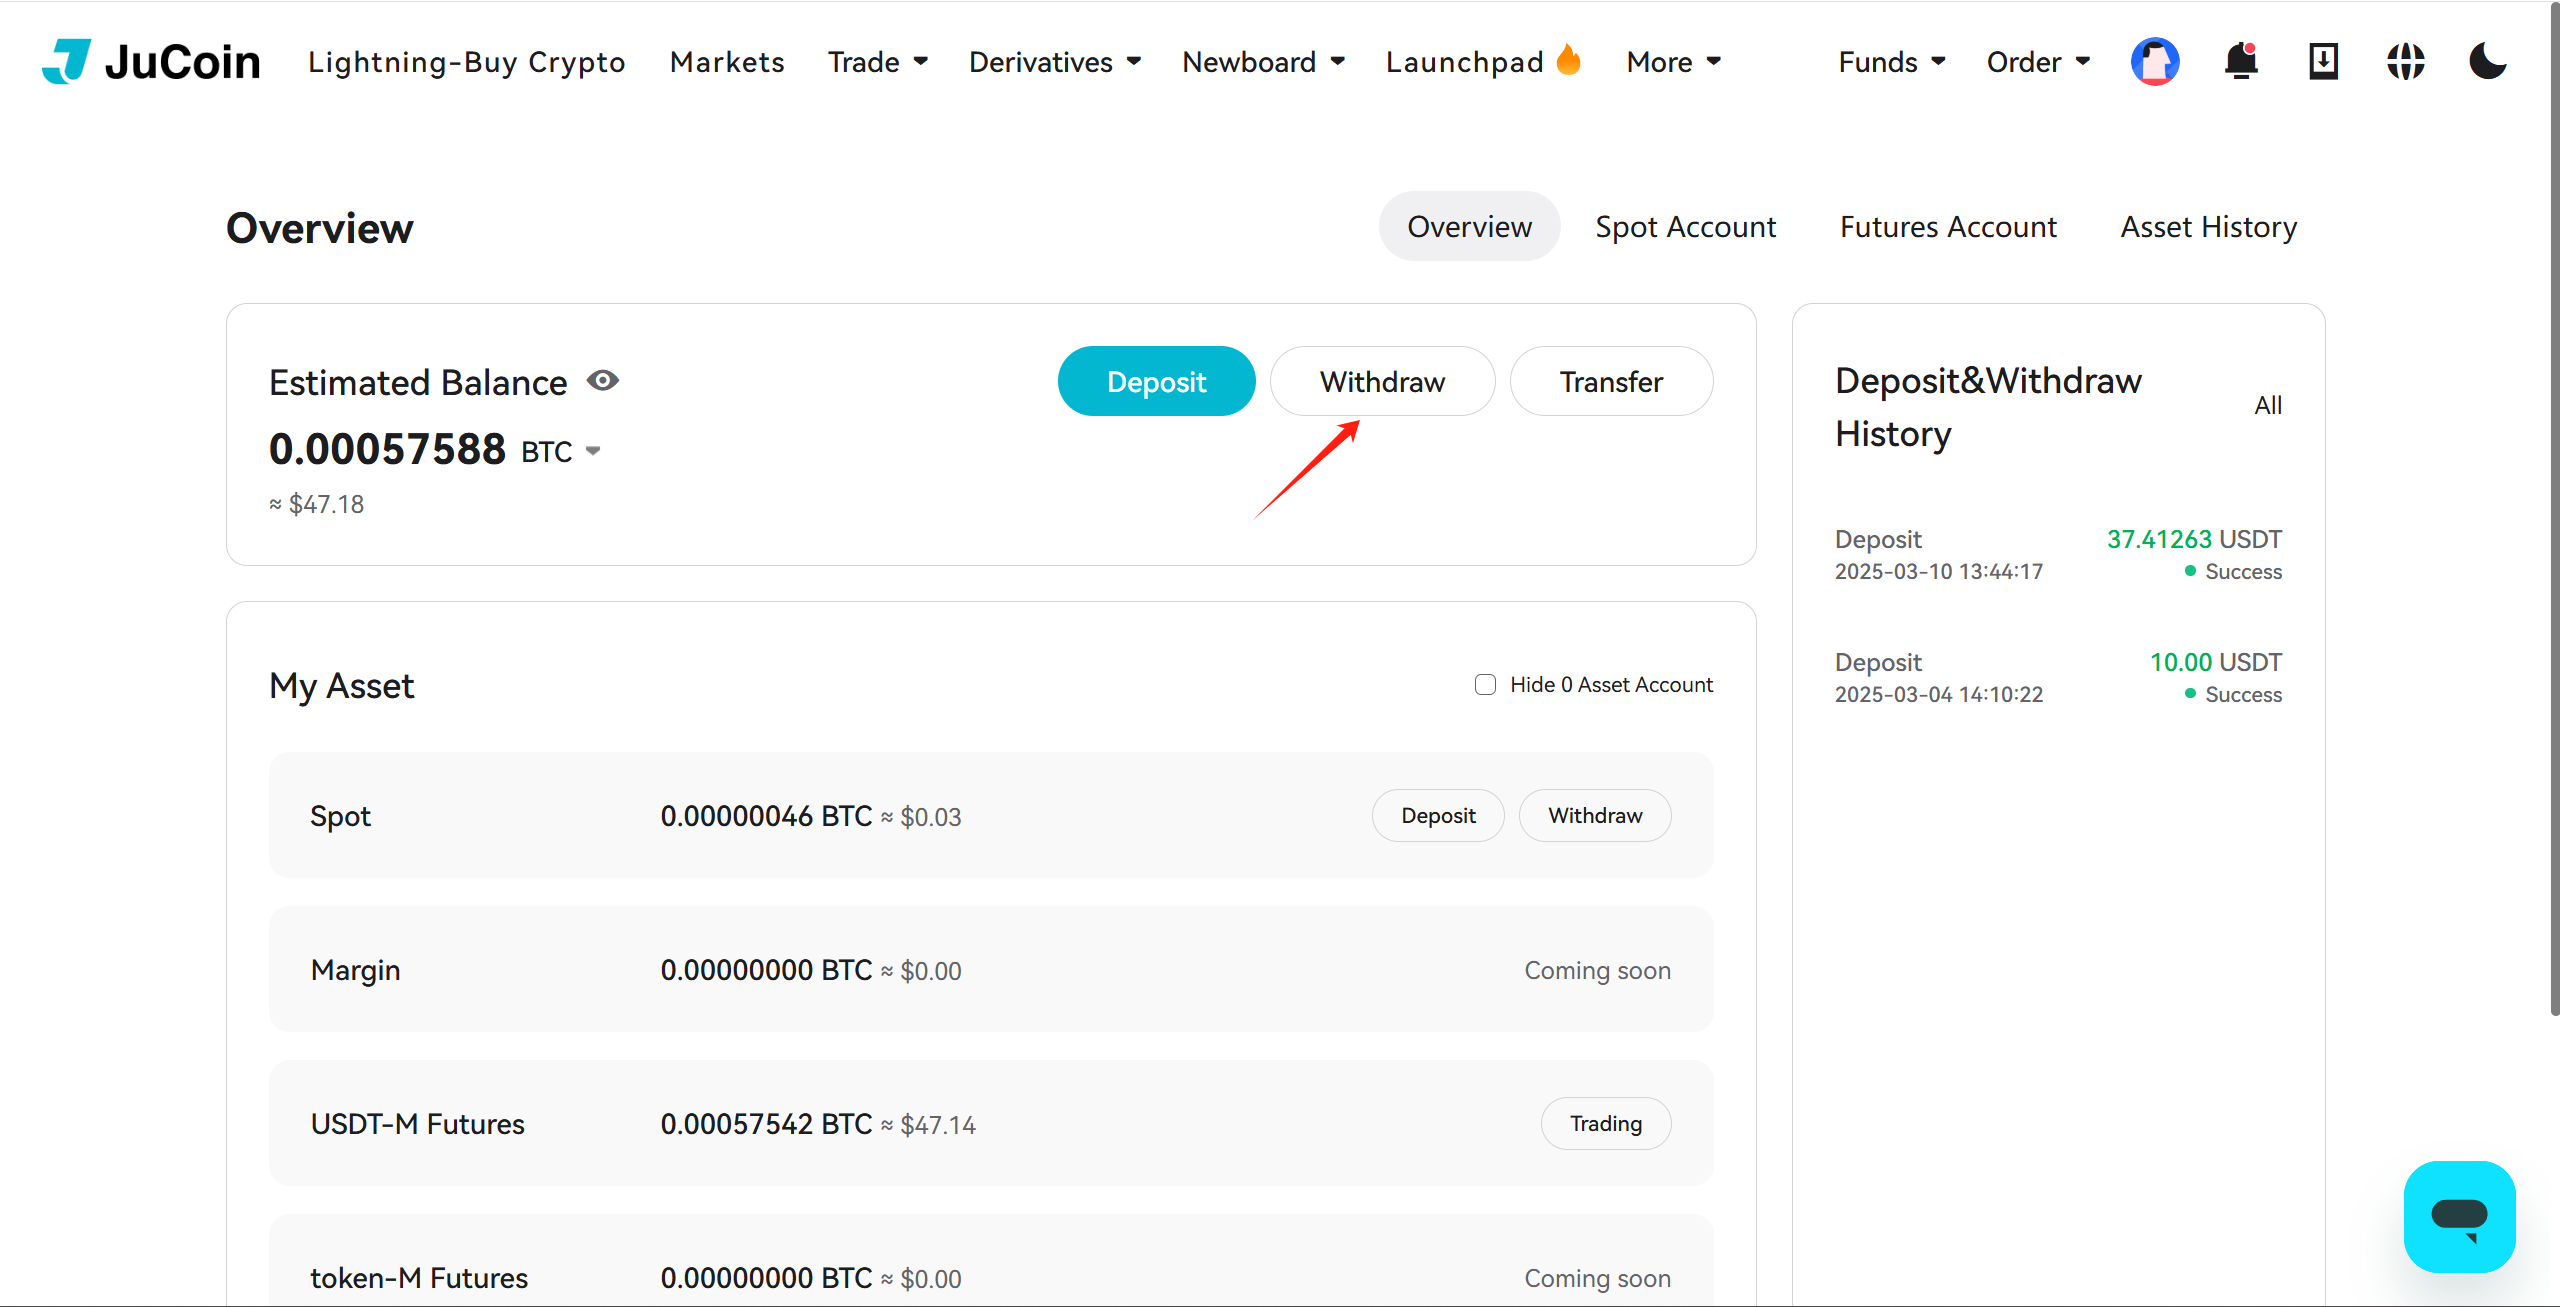
Task: Click the page vertical scrollbar
Action: tap(2553, 510)
